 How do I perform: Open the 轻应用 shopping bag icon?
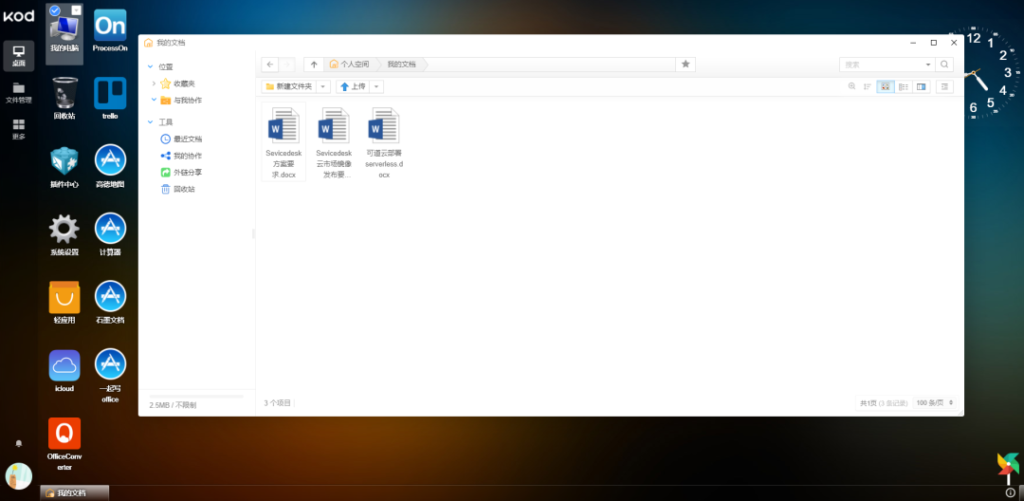tap(64, 303)
